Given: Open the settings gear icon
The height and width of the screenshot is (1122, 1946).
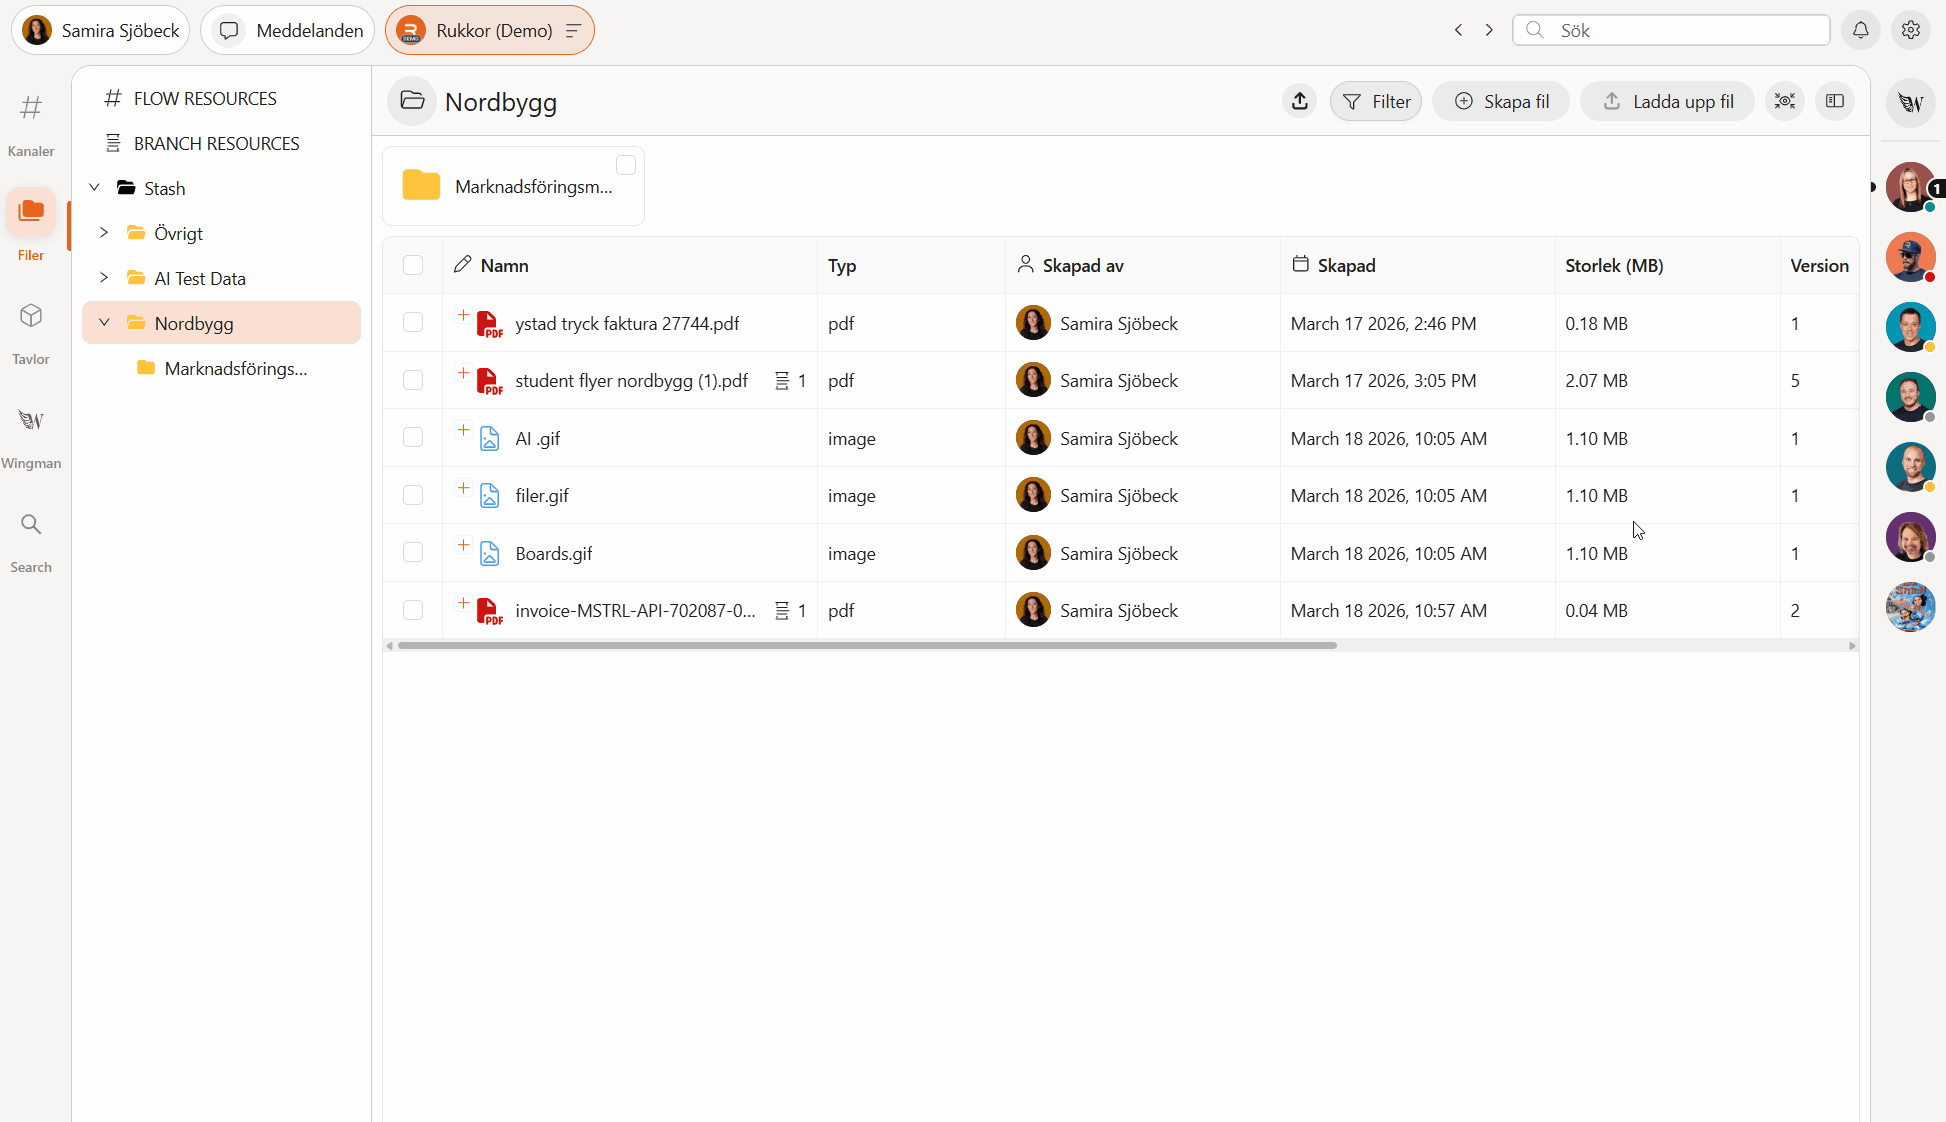Looking at the screenshot, I should (x=1910, y=30).
